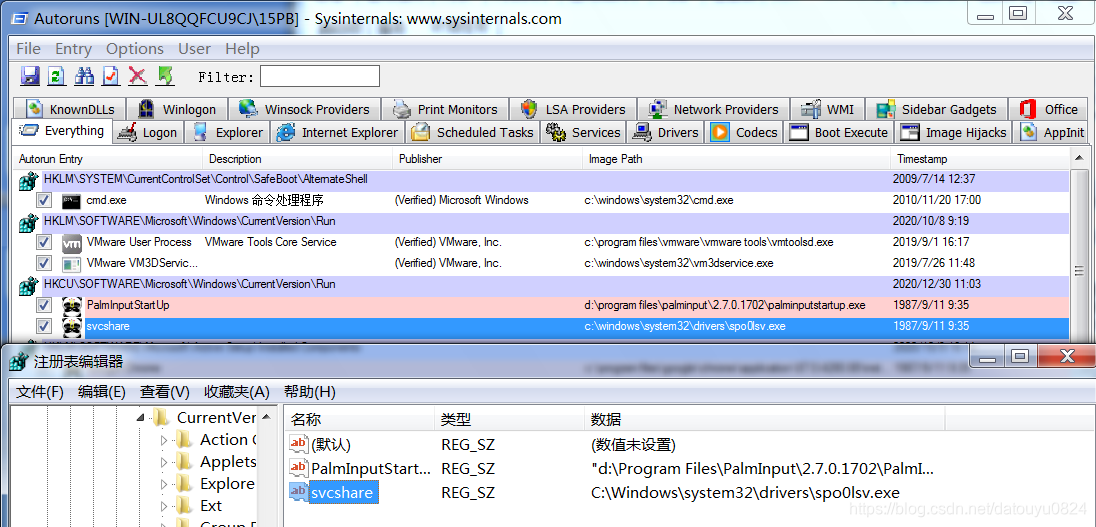This screenshot has width=1096, height=527.
Task: Switch to the Logon tab
Action: pos(147,132)
